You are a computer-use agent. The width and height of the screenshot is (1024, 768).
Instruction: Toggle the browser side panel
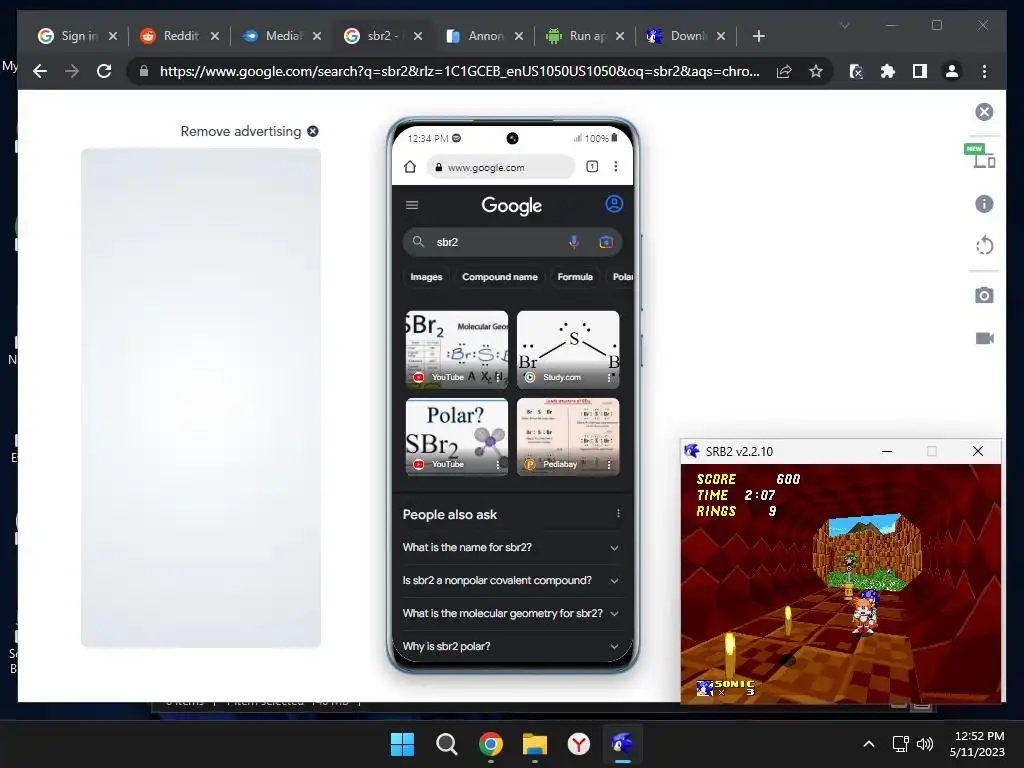920,71
